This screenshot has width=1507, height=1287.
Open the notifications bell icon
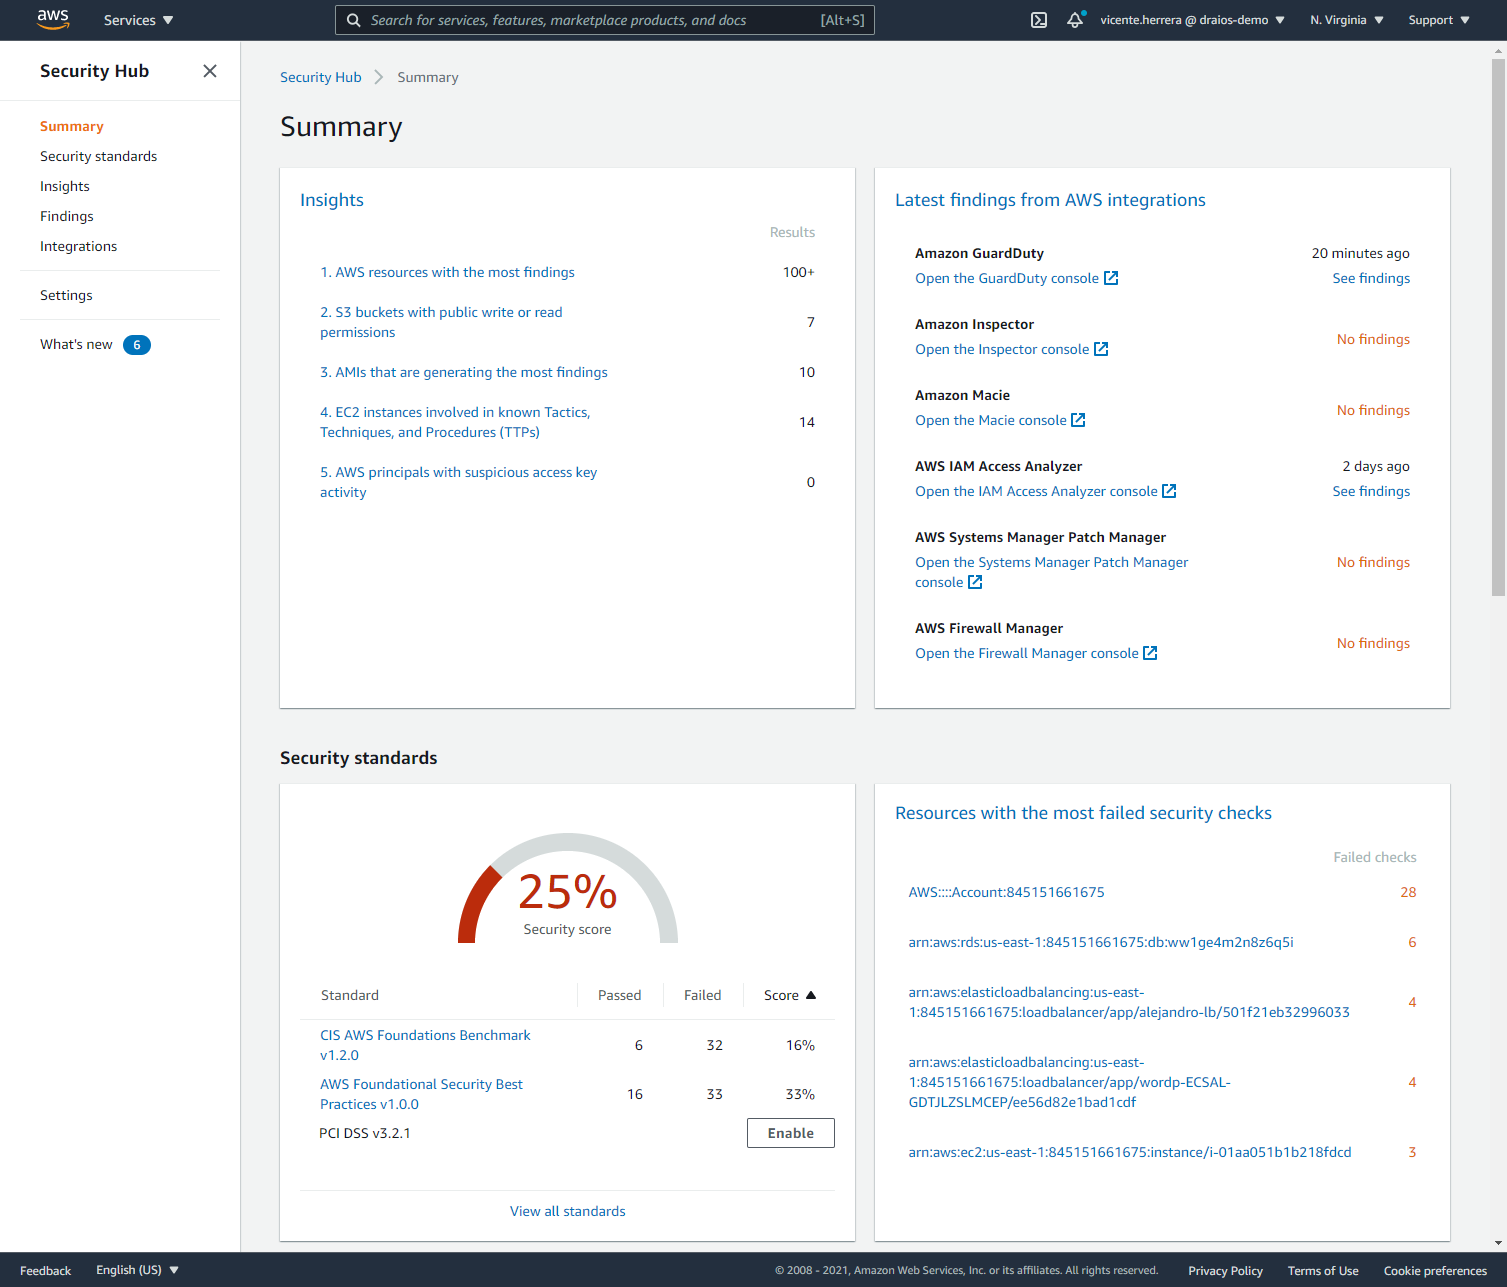tap(1075, 20)
